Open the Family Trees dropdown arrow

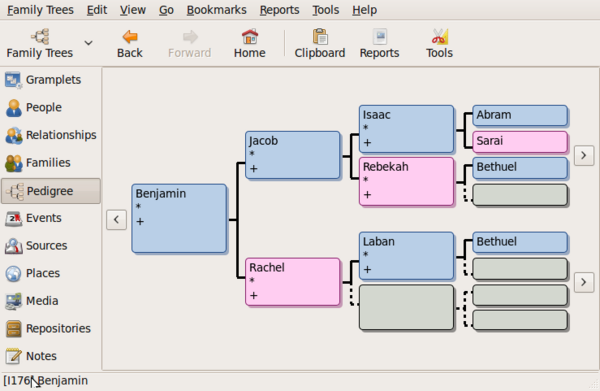[x=88, y=43]
